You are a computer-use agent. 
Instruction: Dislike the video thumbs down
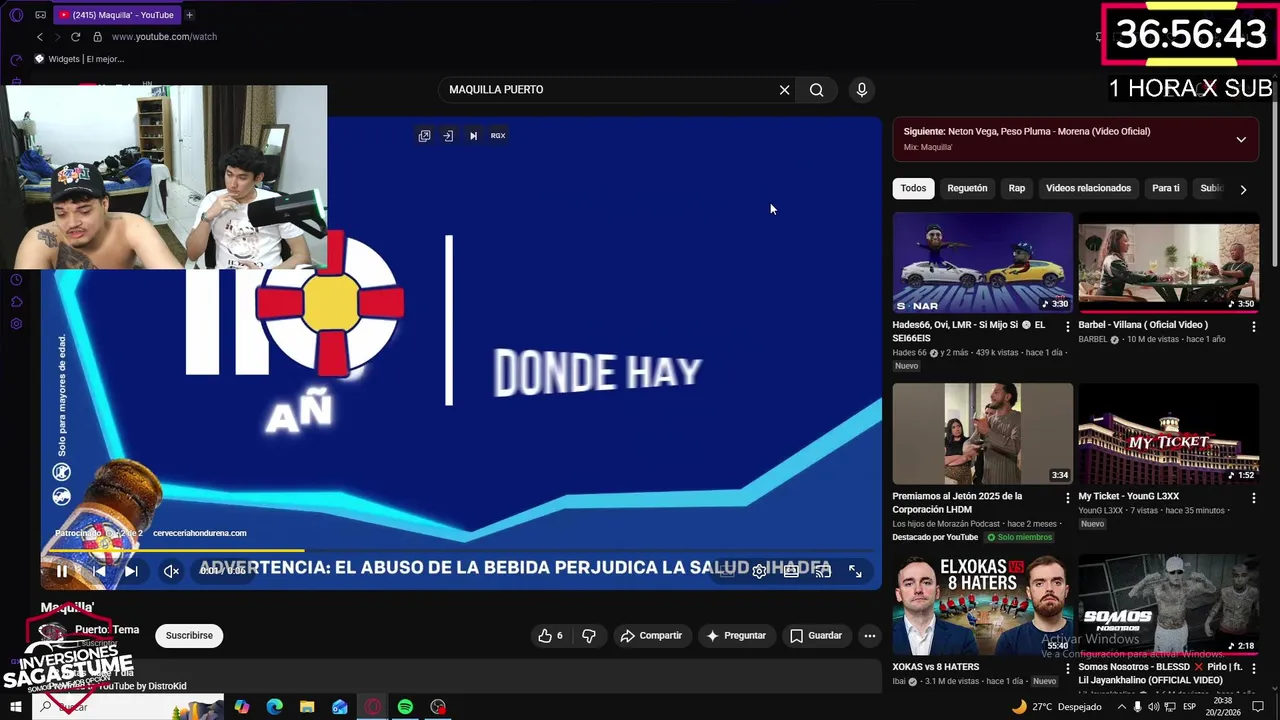pyautogui.click(x=589, y=636)
